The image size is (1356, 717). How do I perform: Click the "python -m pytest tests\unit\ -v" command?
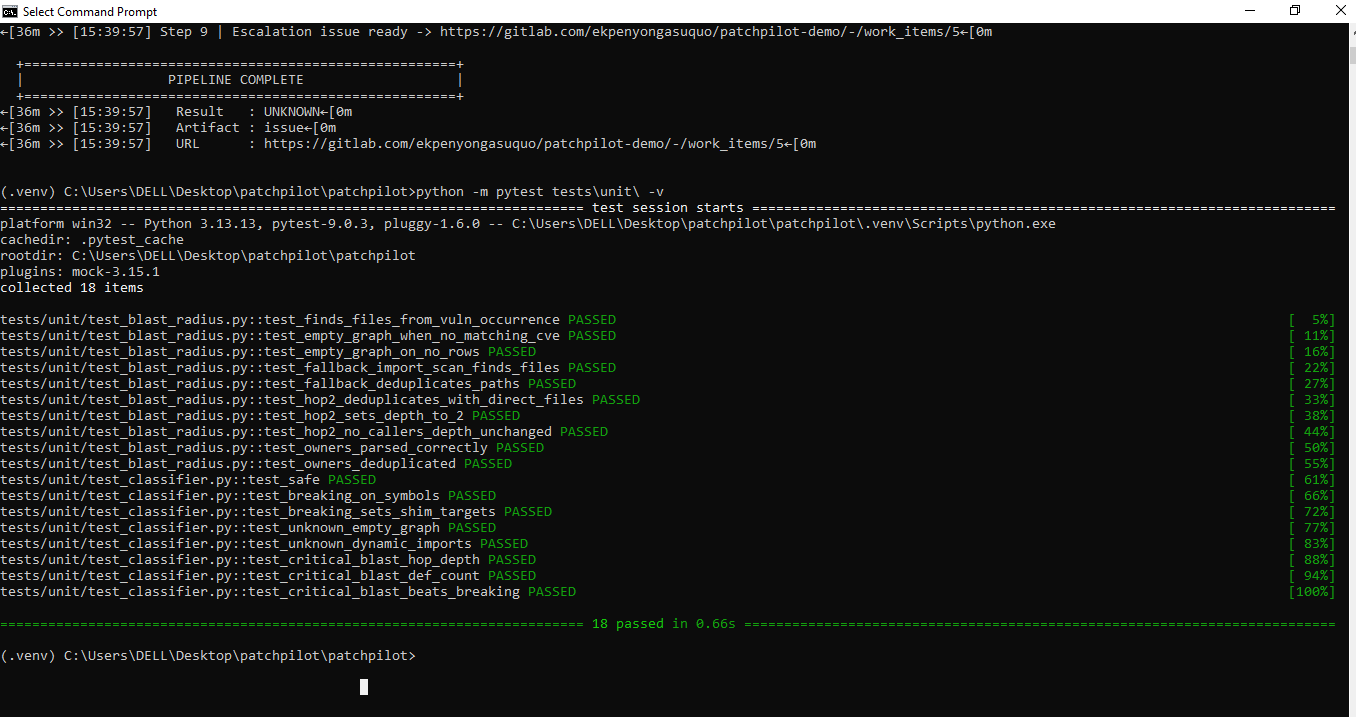pos(540,192)
